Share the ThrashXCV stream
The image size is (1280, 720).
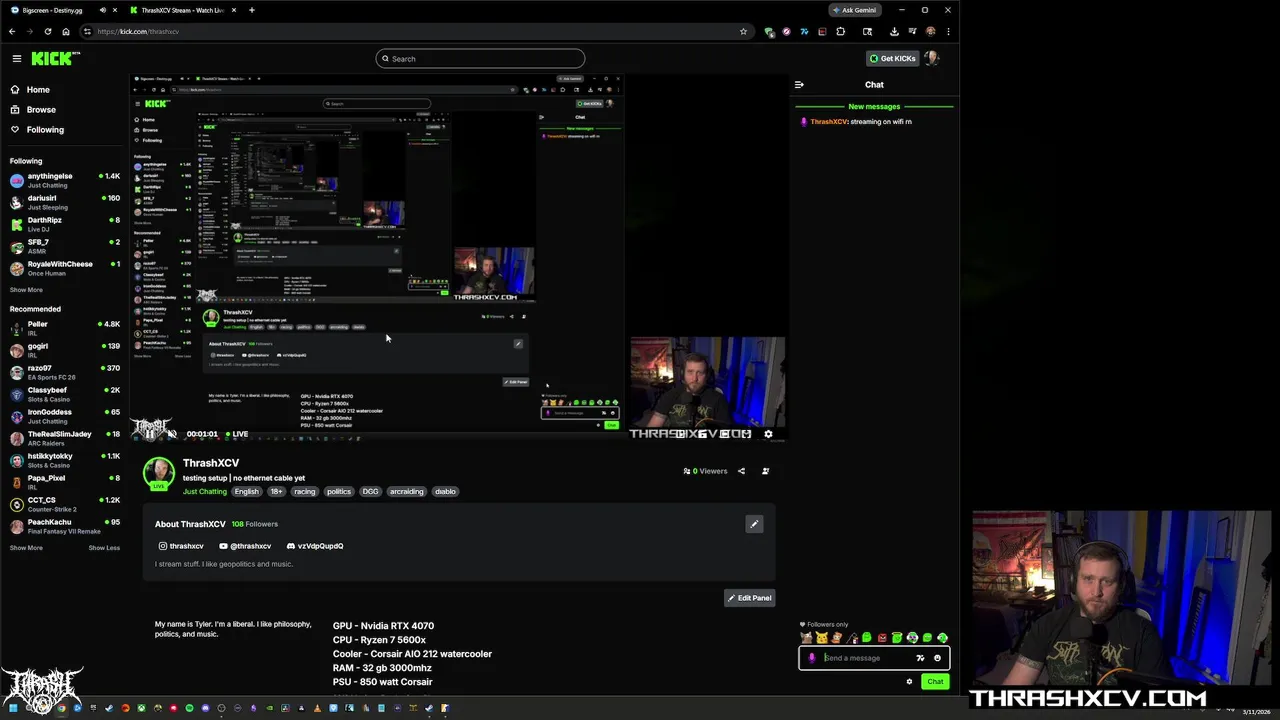[741, 471]
